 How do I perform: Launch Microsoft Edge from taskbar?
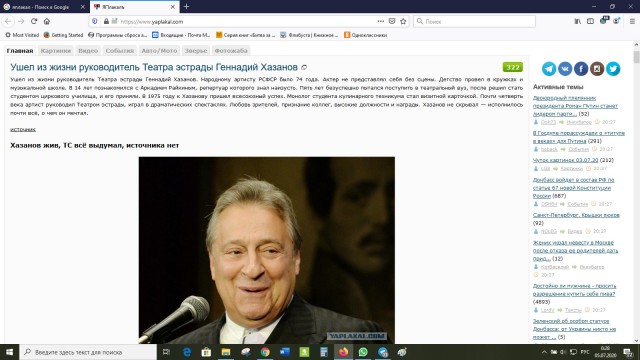pyautogui.click(x=187, y=352)
